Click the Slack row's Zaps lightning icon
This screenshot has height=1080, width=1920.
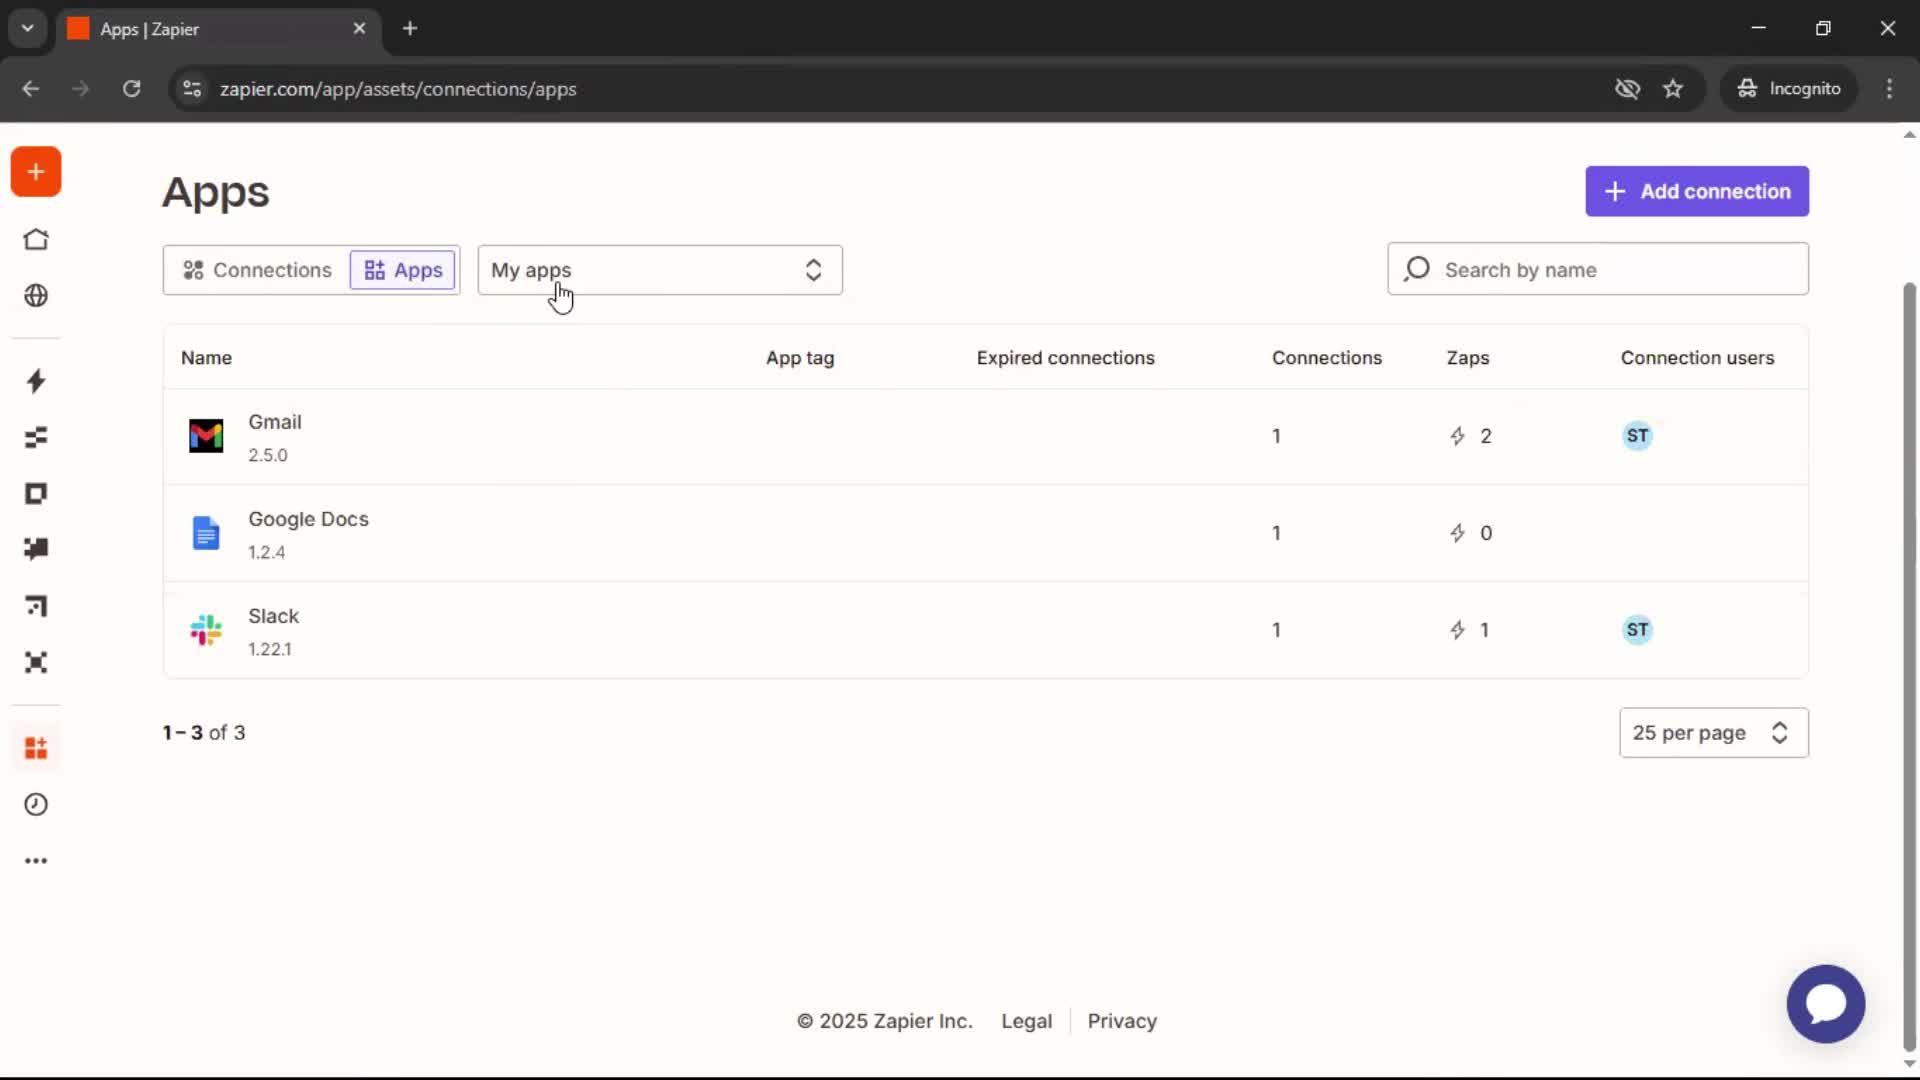(1458, 630)
